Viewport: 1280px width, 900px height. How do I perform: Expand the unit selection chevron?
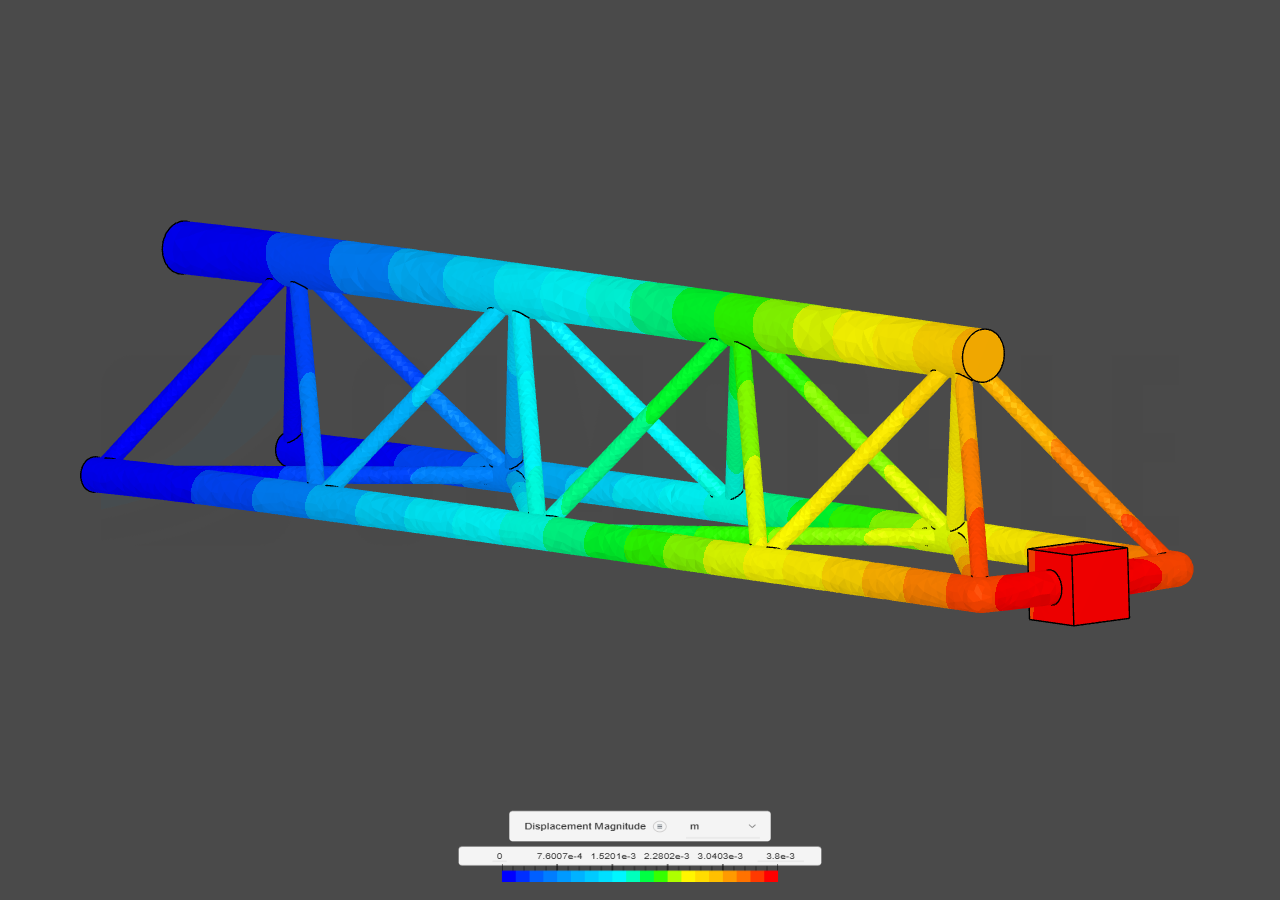[751, 826]
